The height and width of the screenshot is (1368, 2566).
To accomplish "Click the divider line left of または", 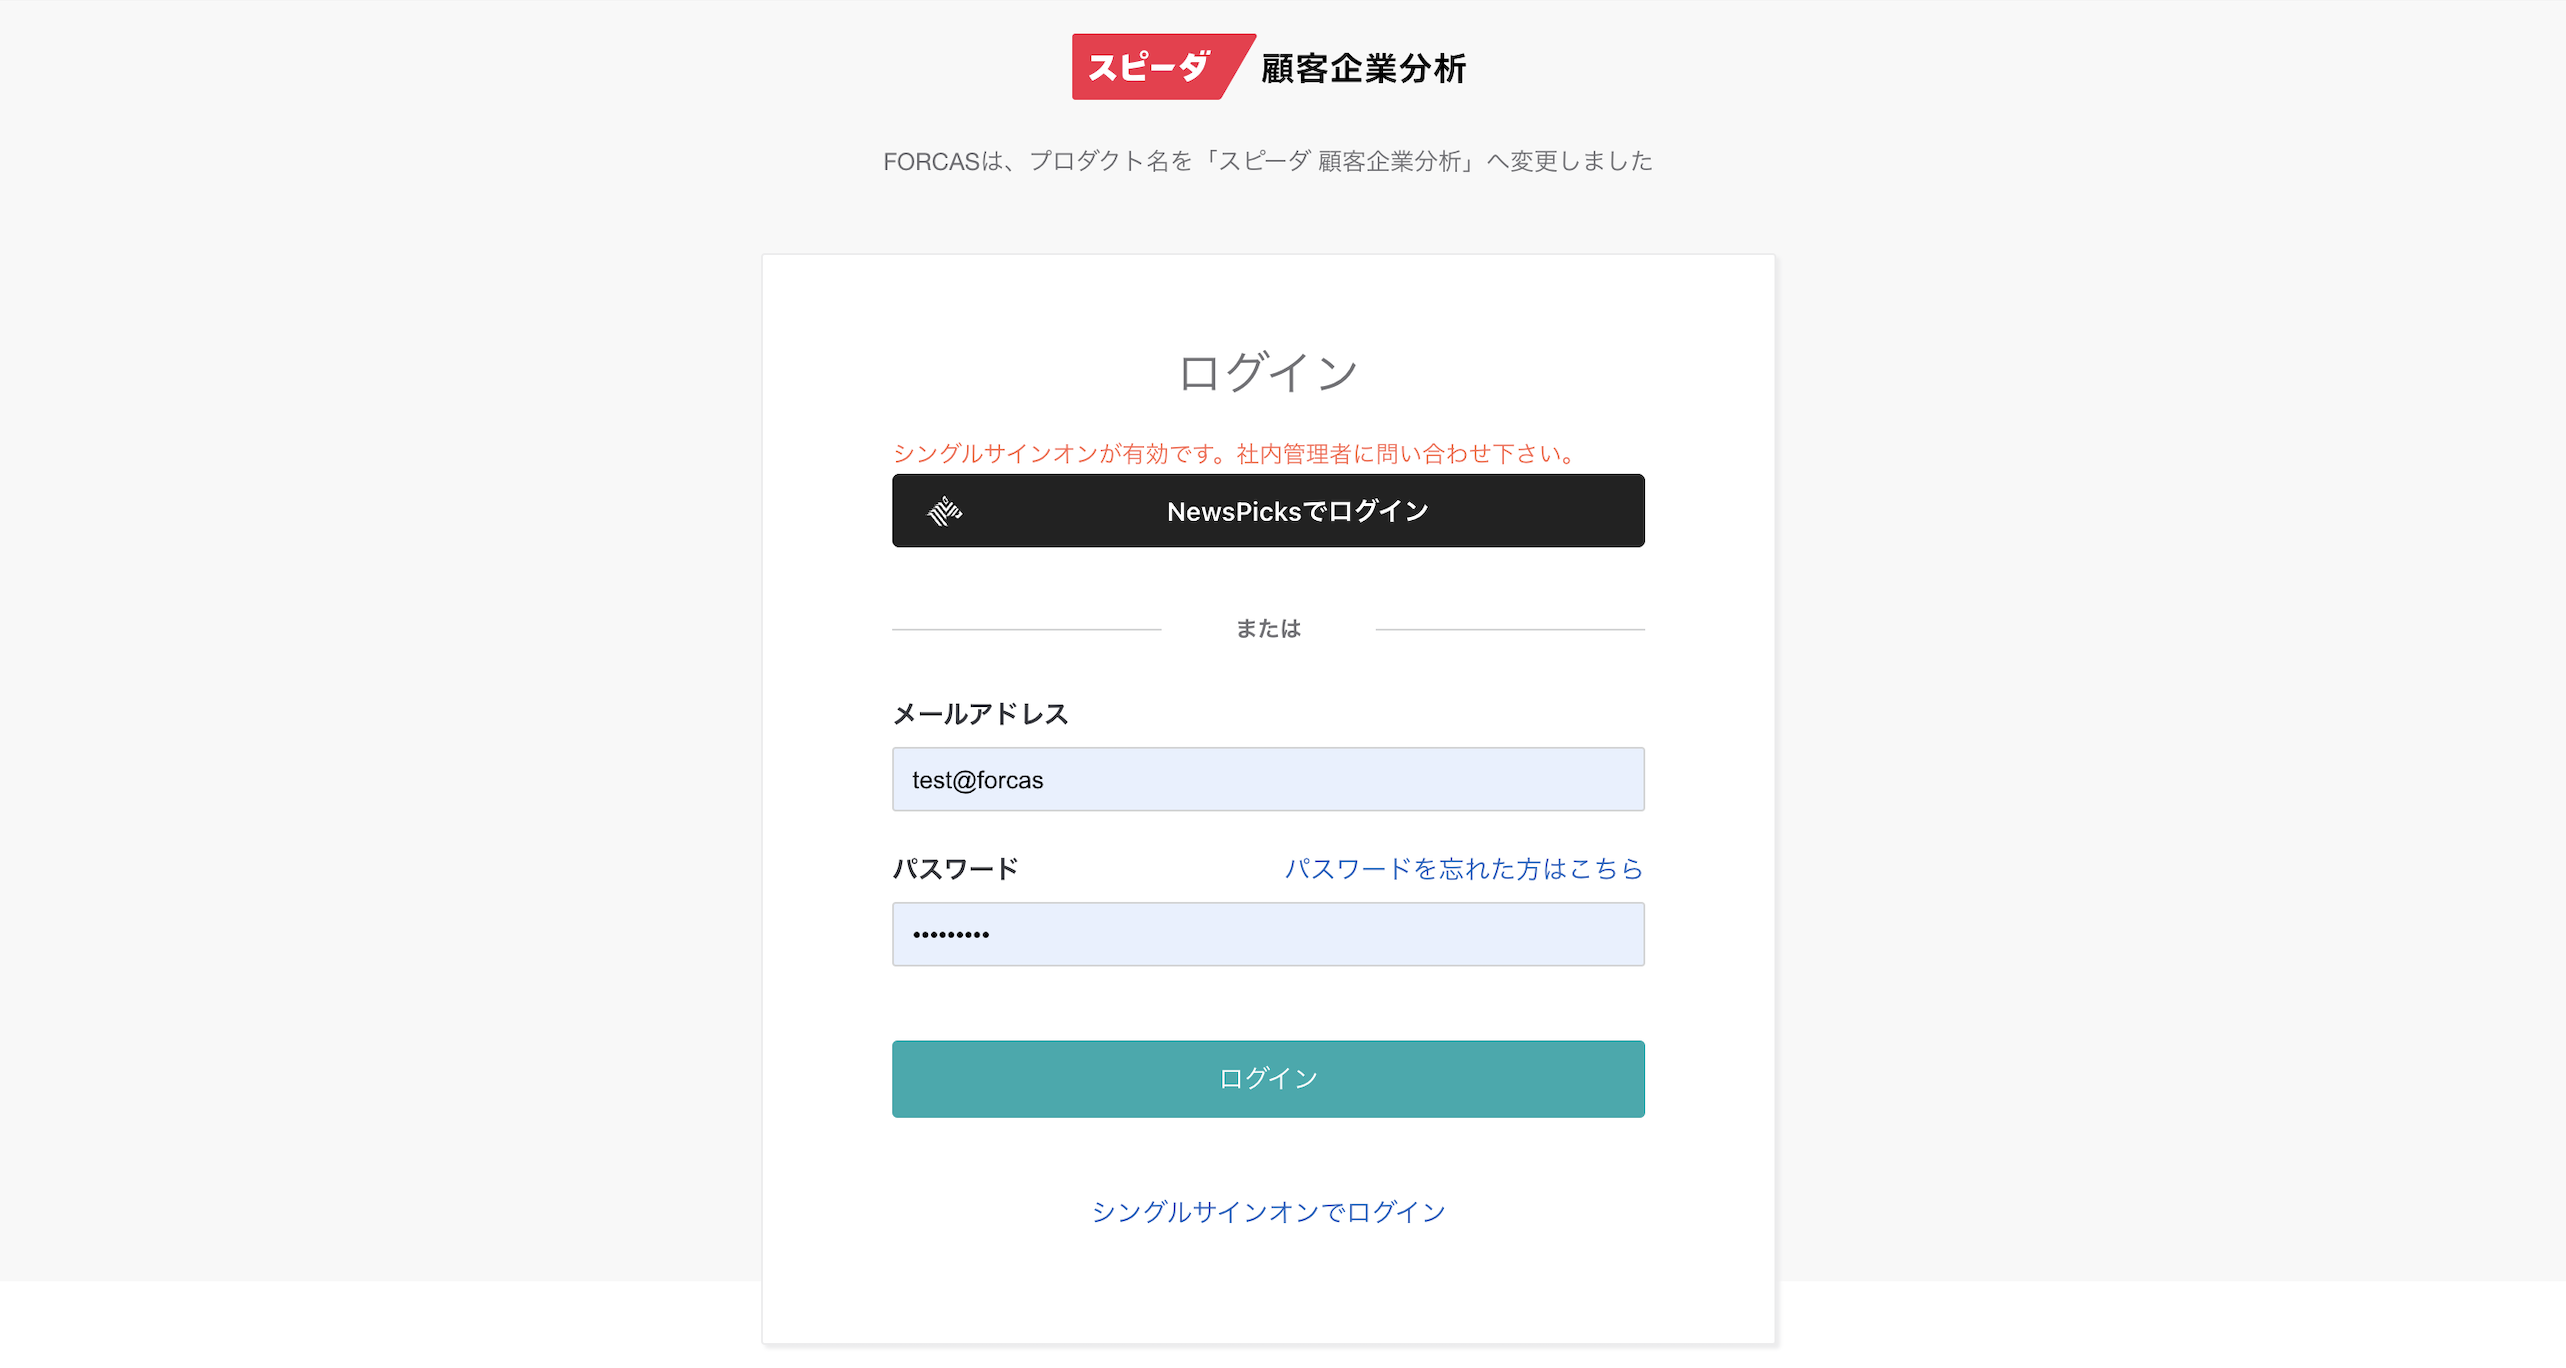I will (x=1026, y=629).
